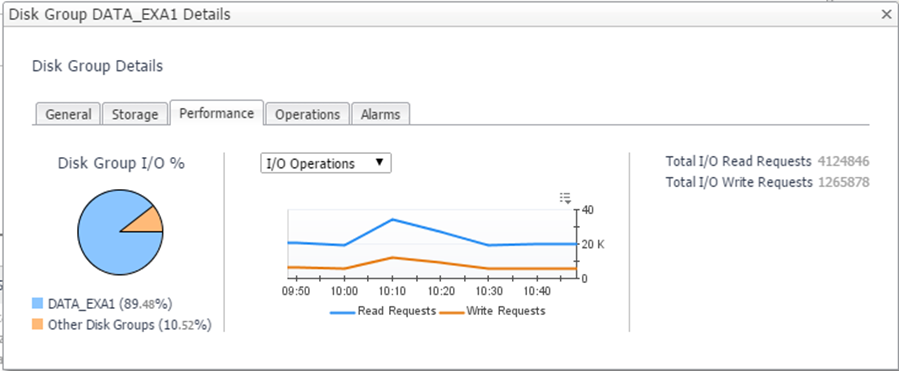Viewport: 899px width, 371px height.
Task: Click the dropdown arrow beside I/O Operations
Action: click(379, 163)
